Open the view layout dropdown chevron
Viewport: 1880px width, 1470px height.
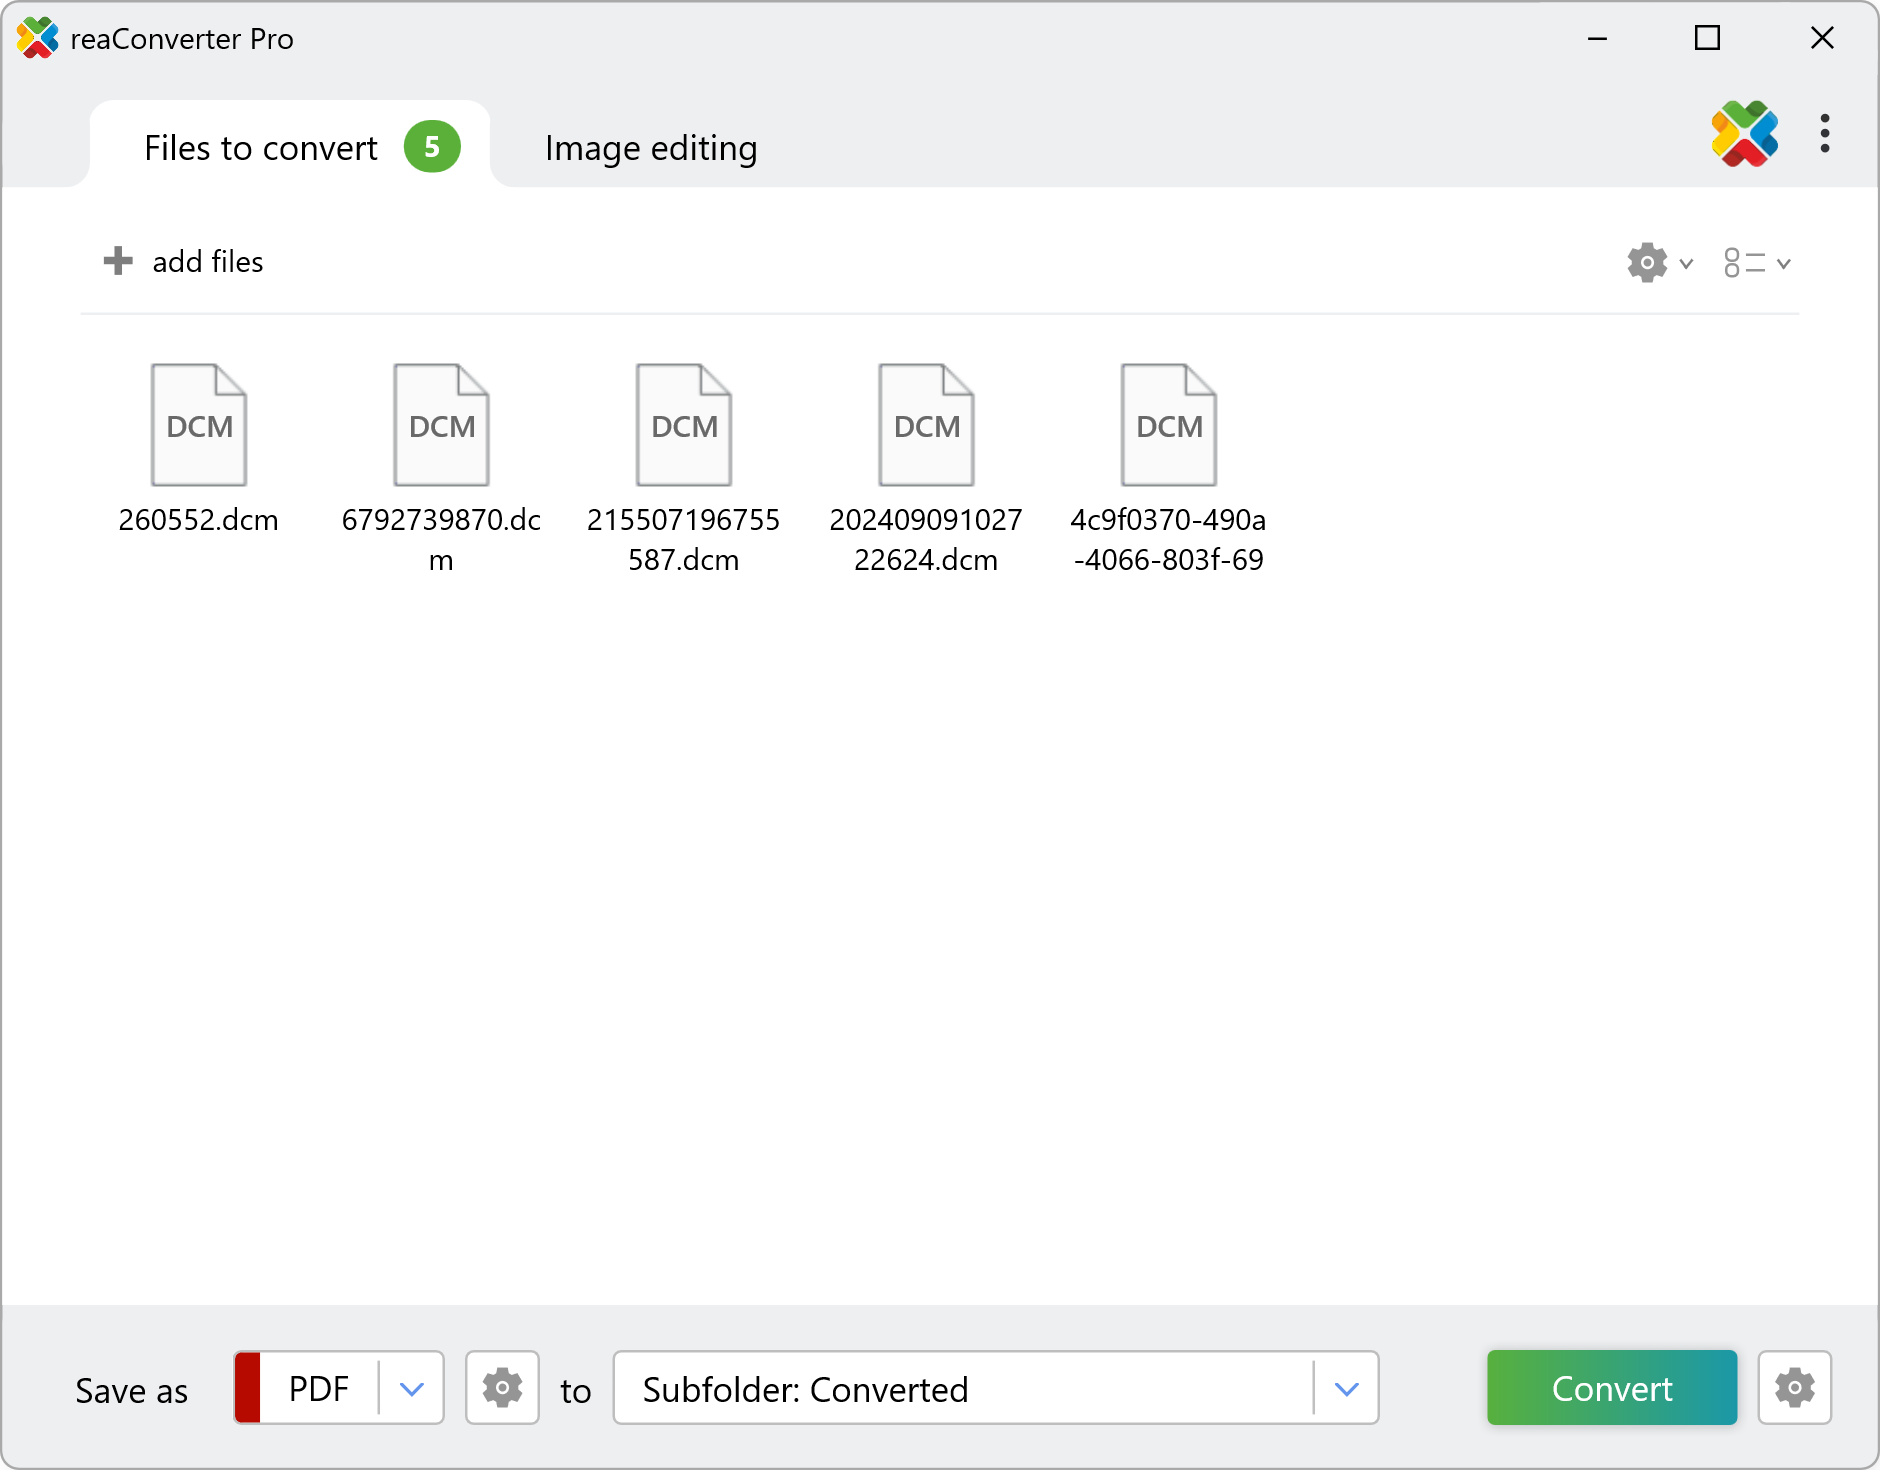click(1784, 263)
